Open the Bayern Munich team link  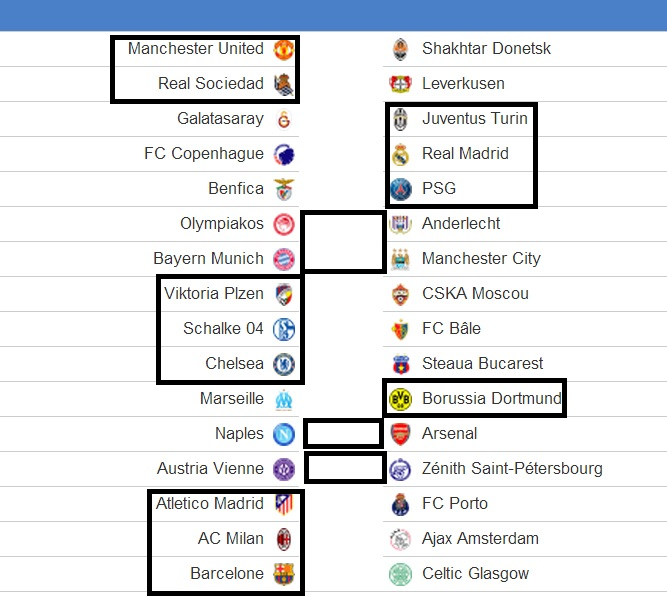click(x=208, y=259)
